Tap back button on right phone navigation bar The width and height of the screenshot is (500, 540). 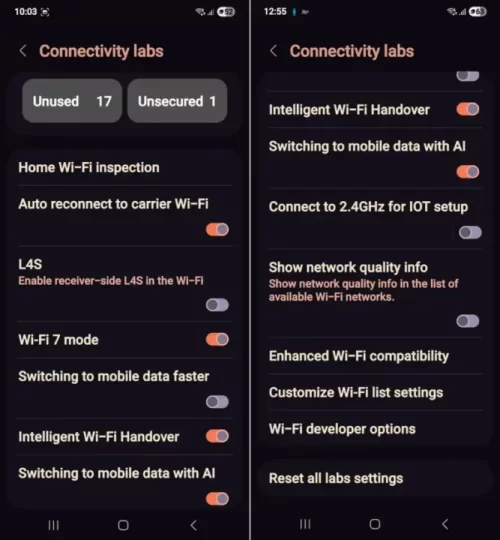445,524
